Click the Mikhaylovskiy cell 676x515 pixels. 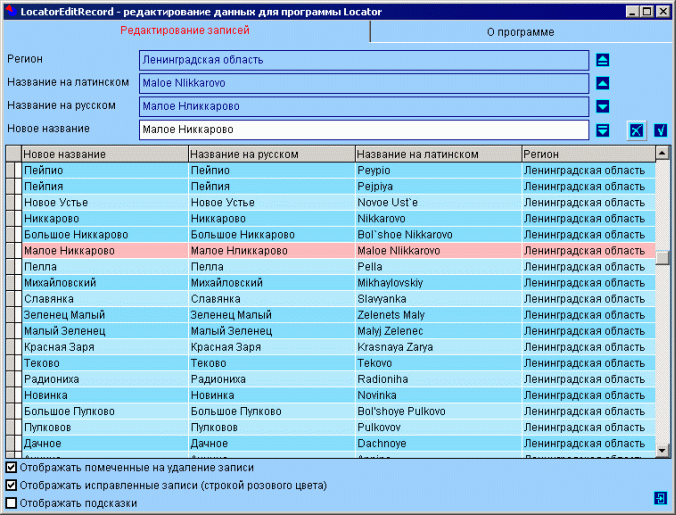[x=438, y=283]
